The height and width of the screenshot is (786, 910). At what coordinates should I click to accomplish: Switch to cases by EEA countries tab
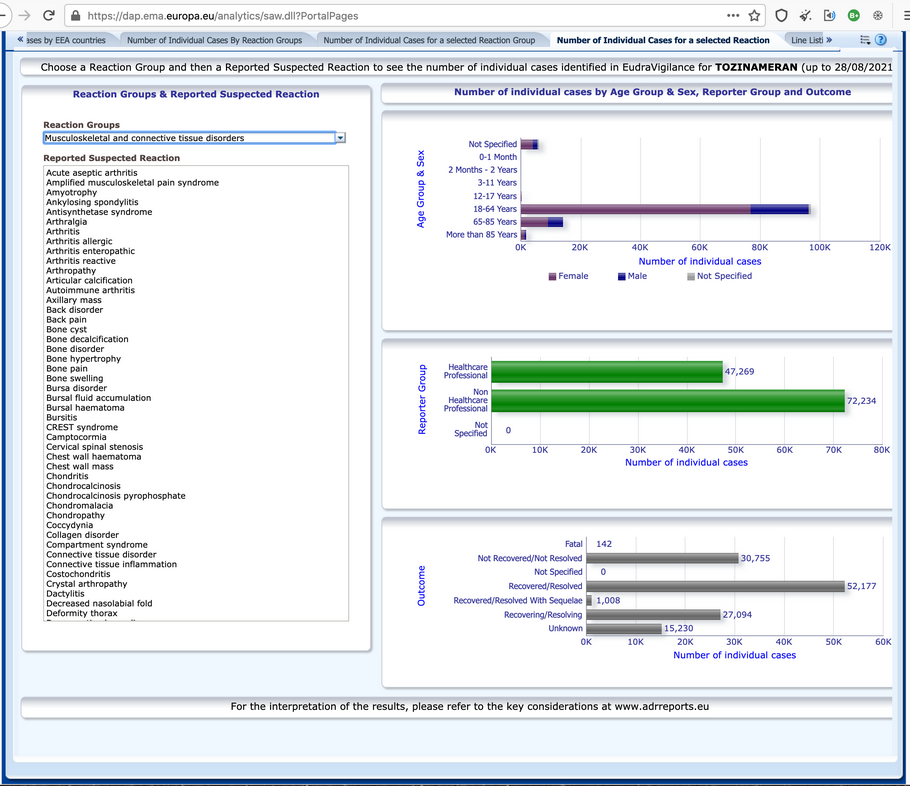(66, 40)
